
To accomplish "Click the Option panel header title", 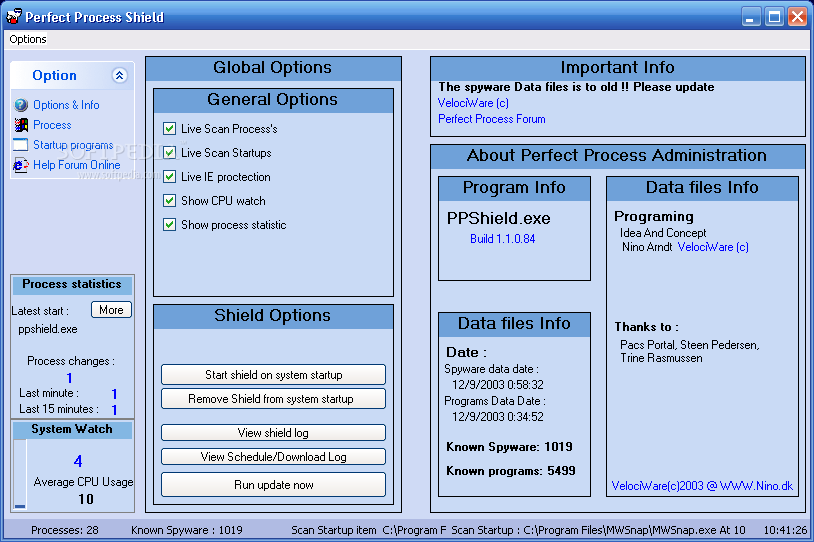I will pos(55,75).
